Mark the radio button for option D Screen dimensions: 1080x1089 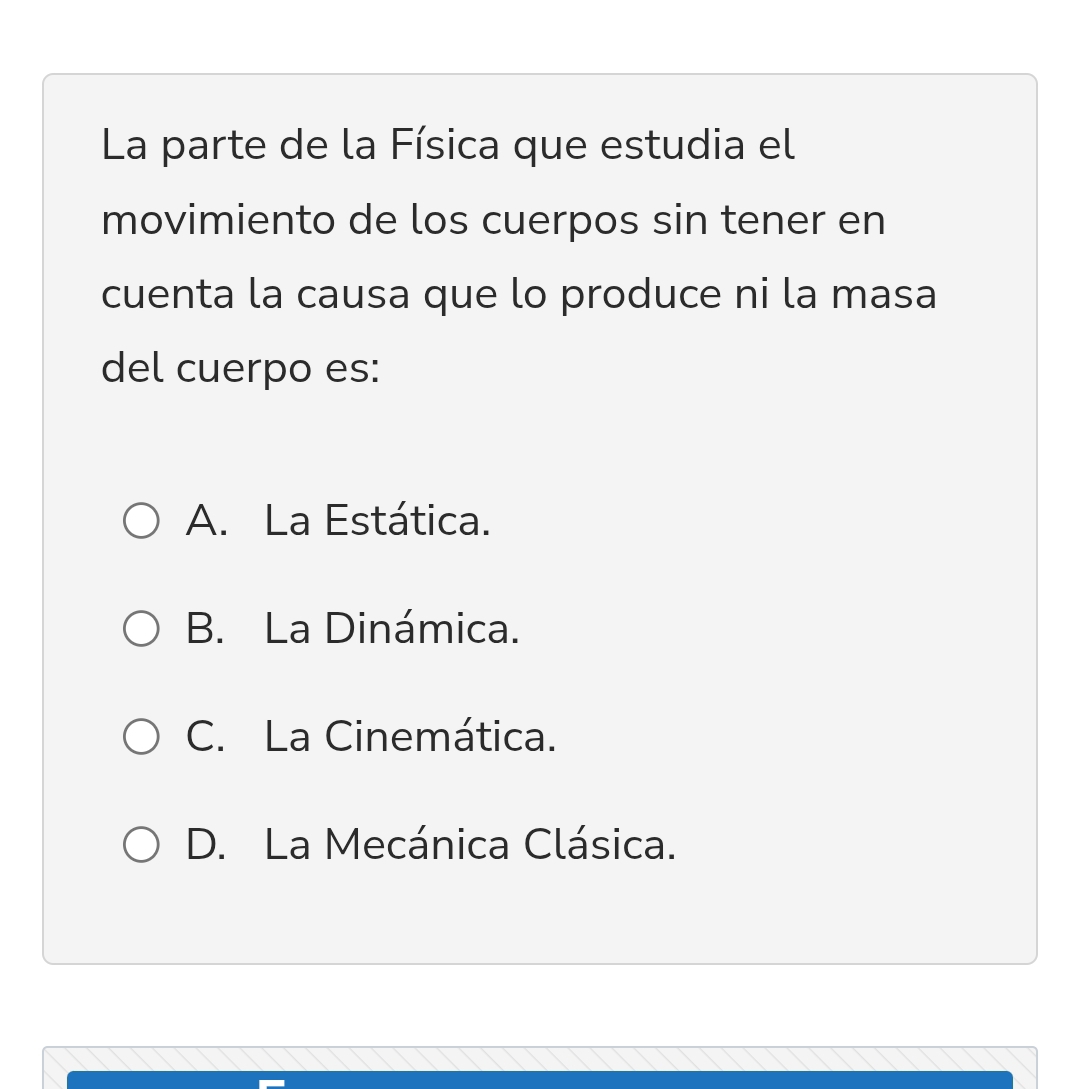click(x=141, y=845)
